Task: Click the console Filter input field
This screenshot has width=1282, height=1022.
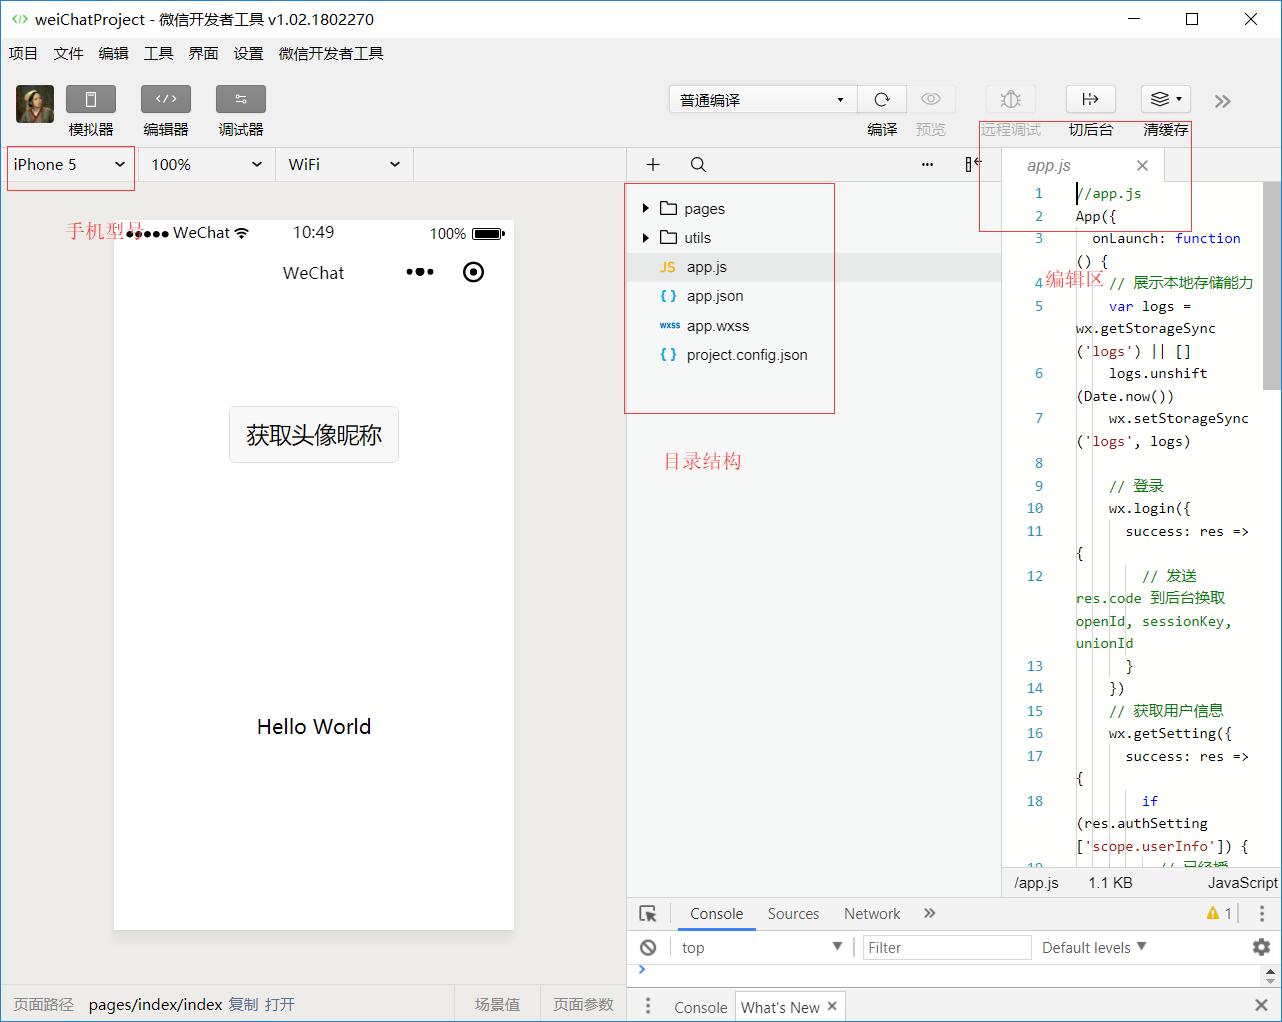Action: pos(947,947)
